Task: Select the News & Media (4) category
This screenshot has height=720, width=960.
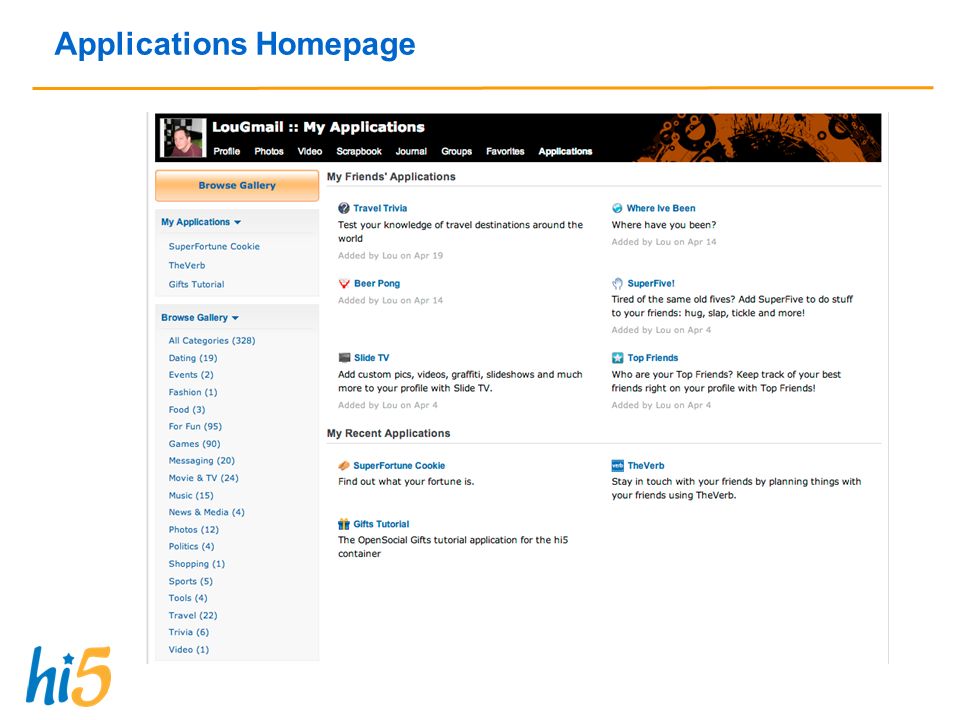Action: [206, 512]
